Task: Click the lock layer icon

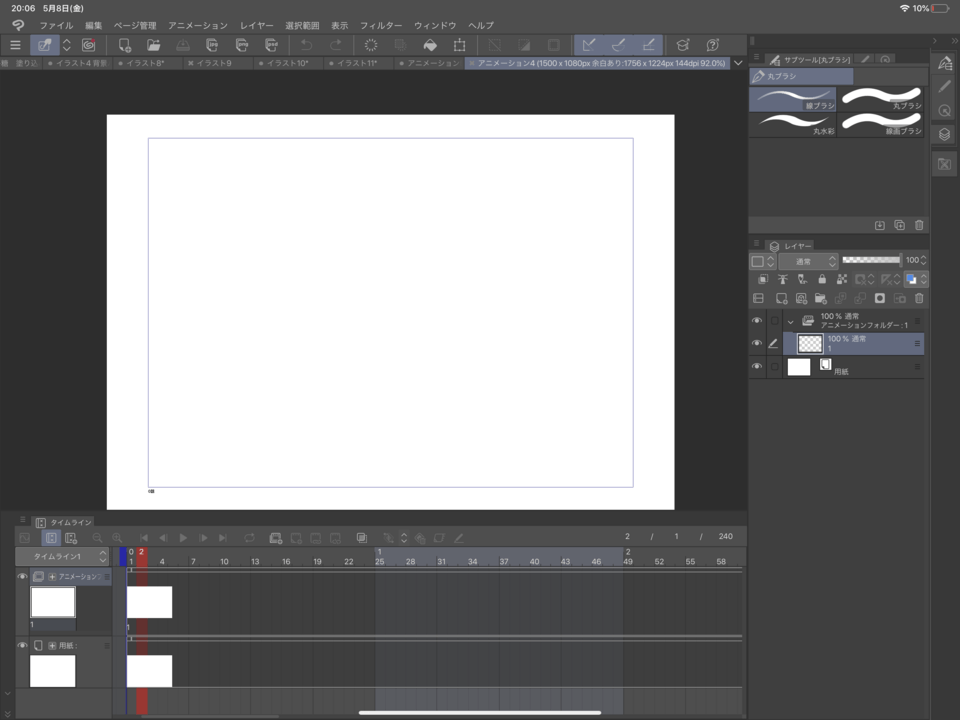Action: coord(821,279)
